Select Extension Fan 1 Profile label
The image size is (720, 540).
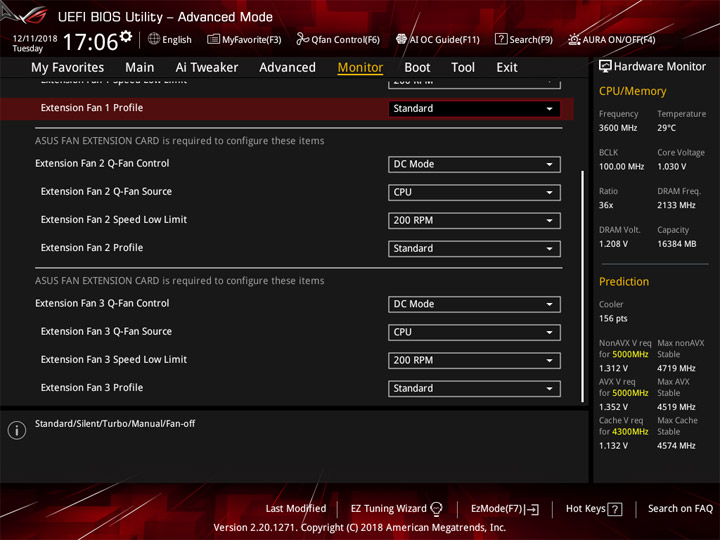click(x=92, y=108)
